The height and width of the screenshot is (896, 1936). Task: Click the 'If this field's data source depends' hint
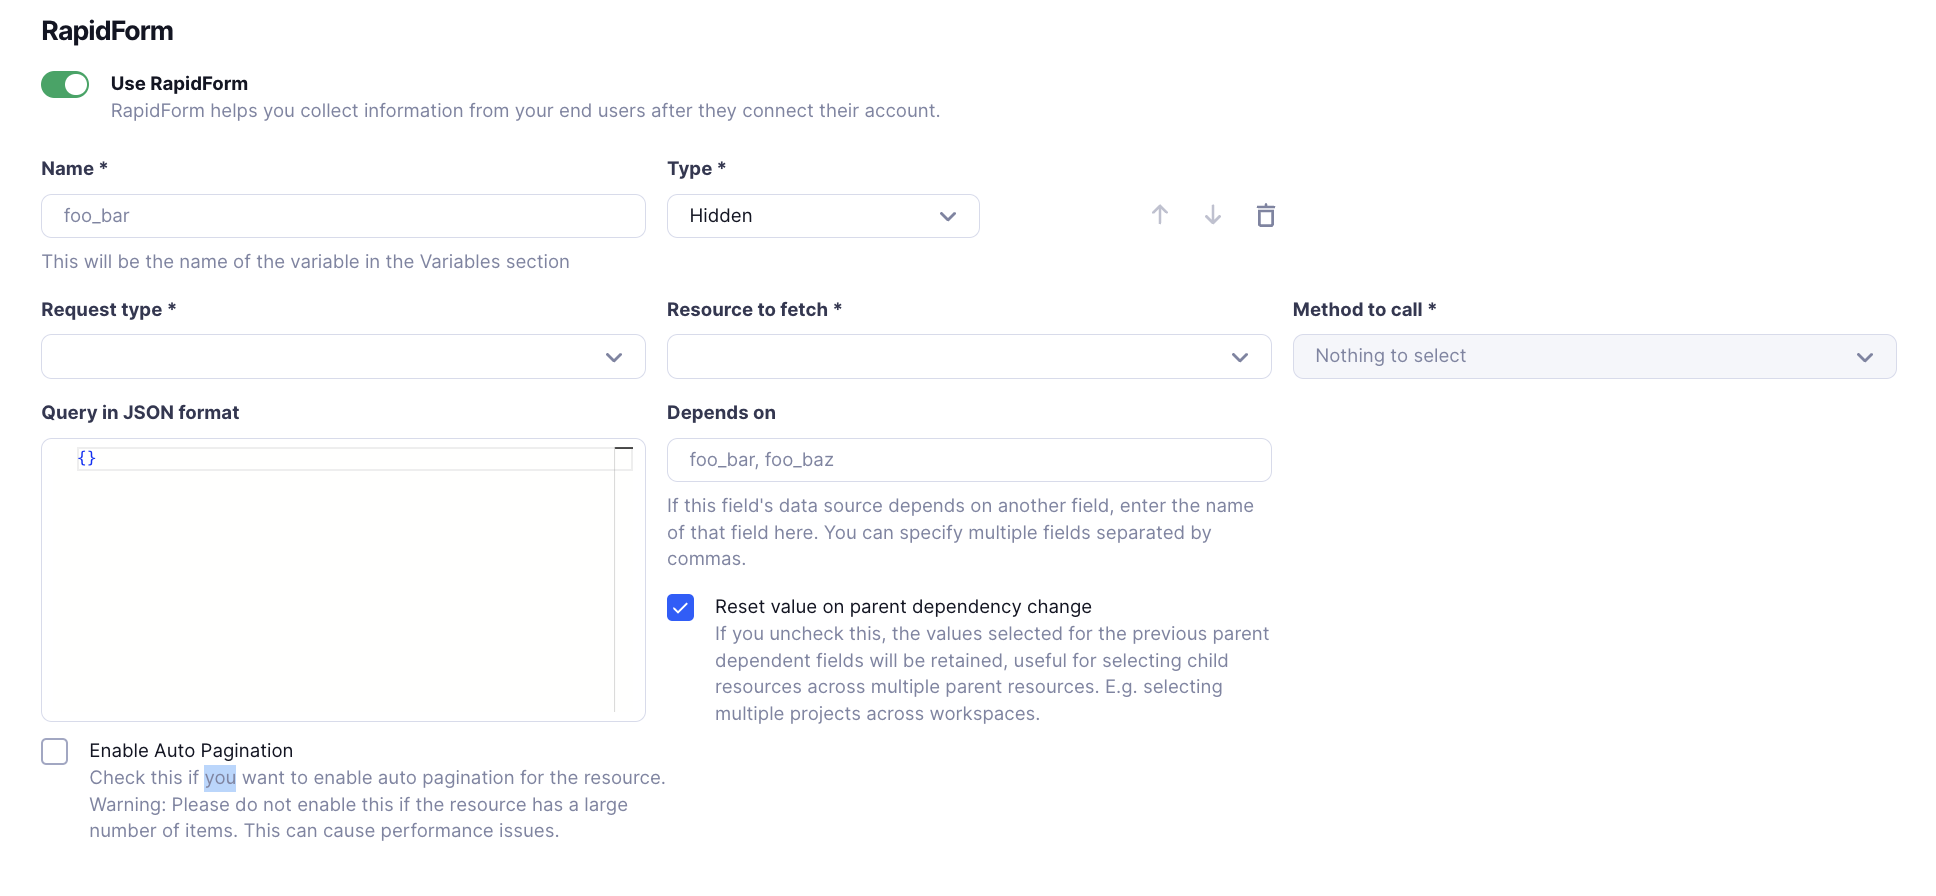pyautogui.click(x=960, y=532)
